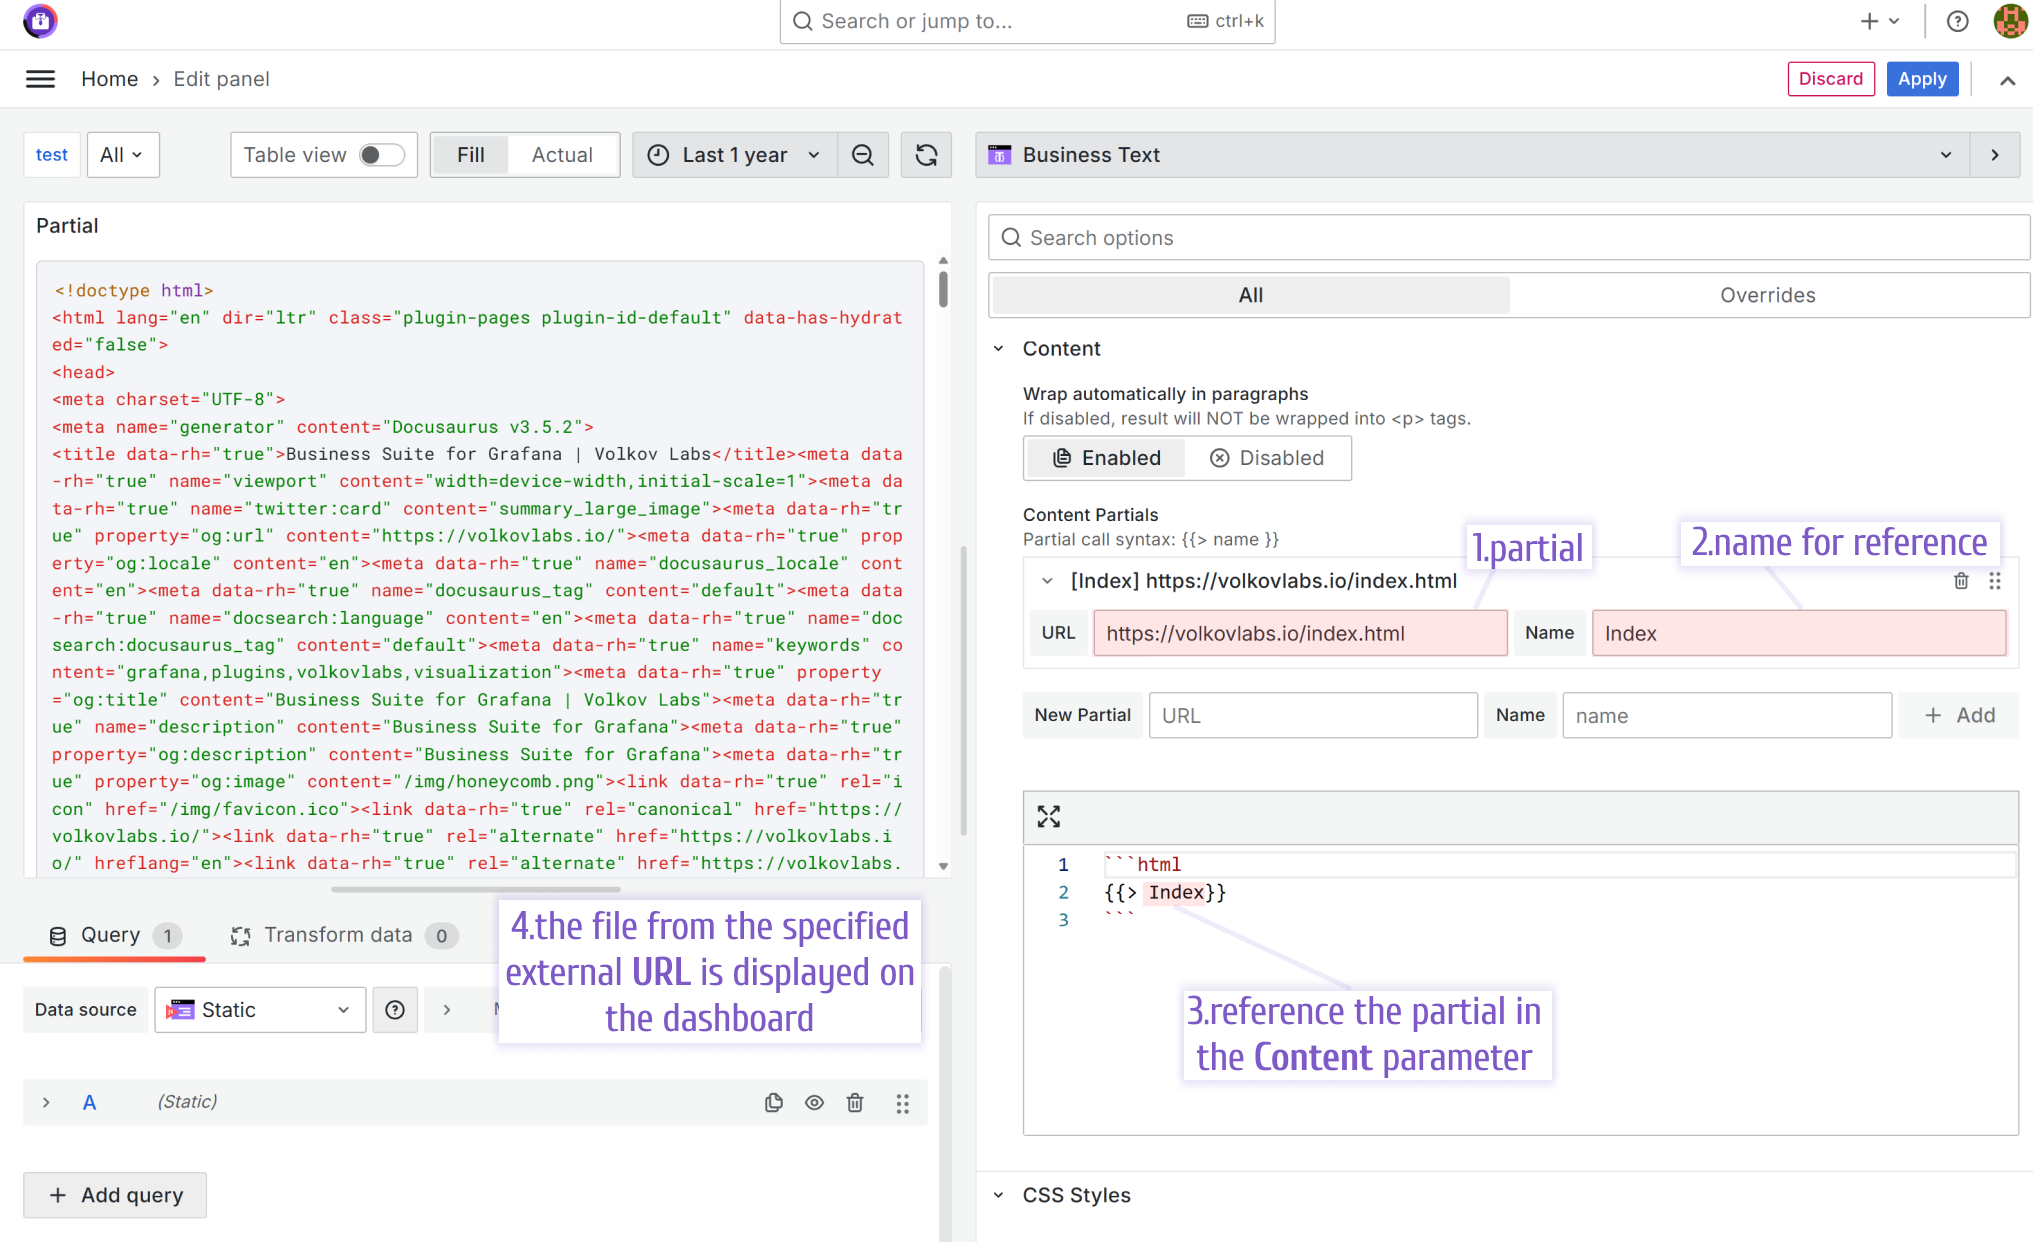Toggle the Table view switch
Screen dimensions: 2033x1242
pos(381,155)
